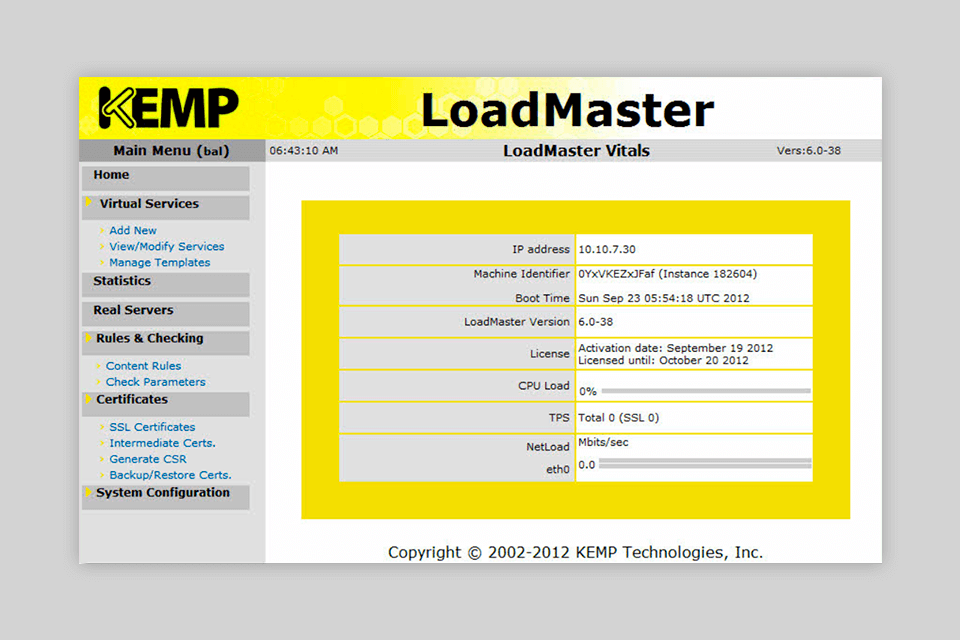This screenshot has width=960, height=640.
Task: Click the IP address value 10.10.7.30
Action: point(607,249)
